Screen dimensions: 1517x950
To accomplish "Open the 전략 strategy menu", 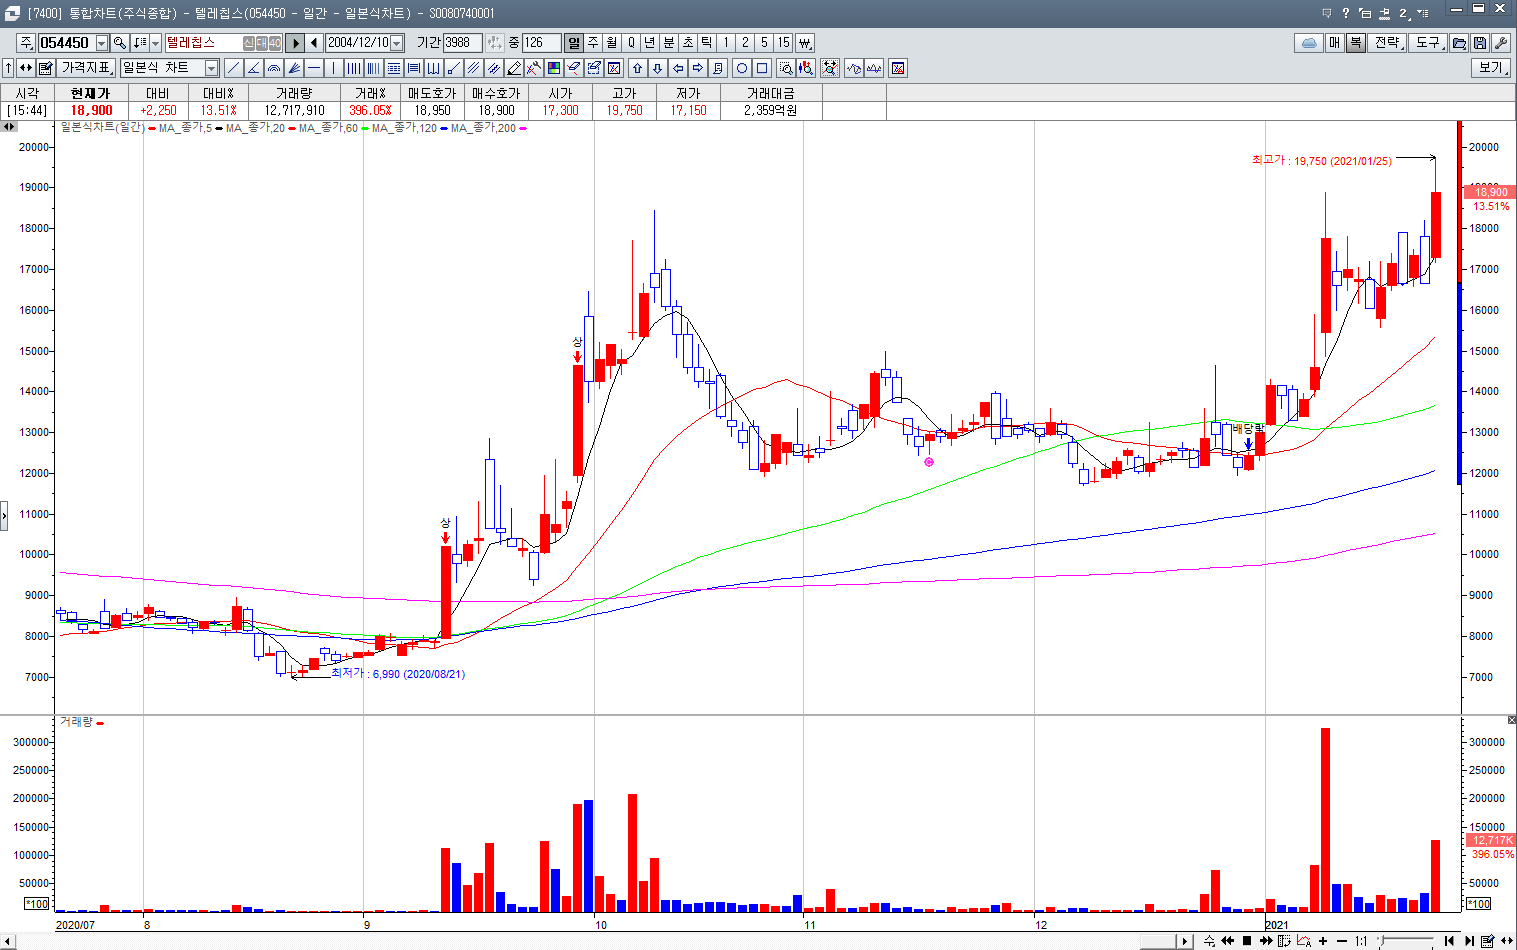I will tap(1388, 43).
